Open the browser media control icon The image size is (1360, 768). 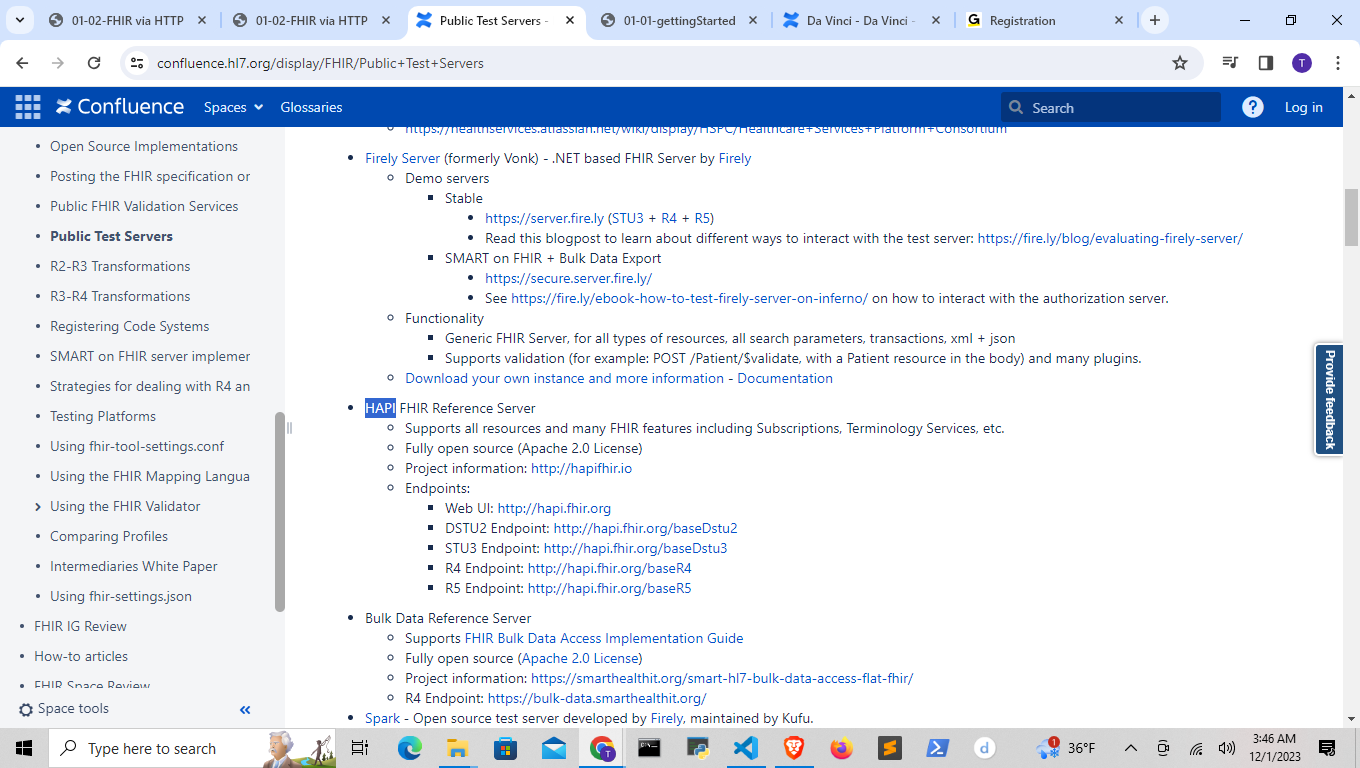coord(1230,63)
